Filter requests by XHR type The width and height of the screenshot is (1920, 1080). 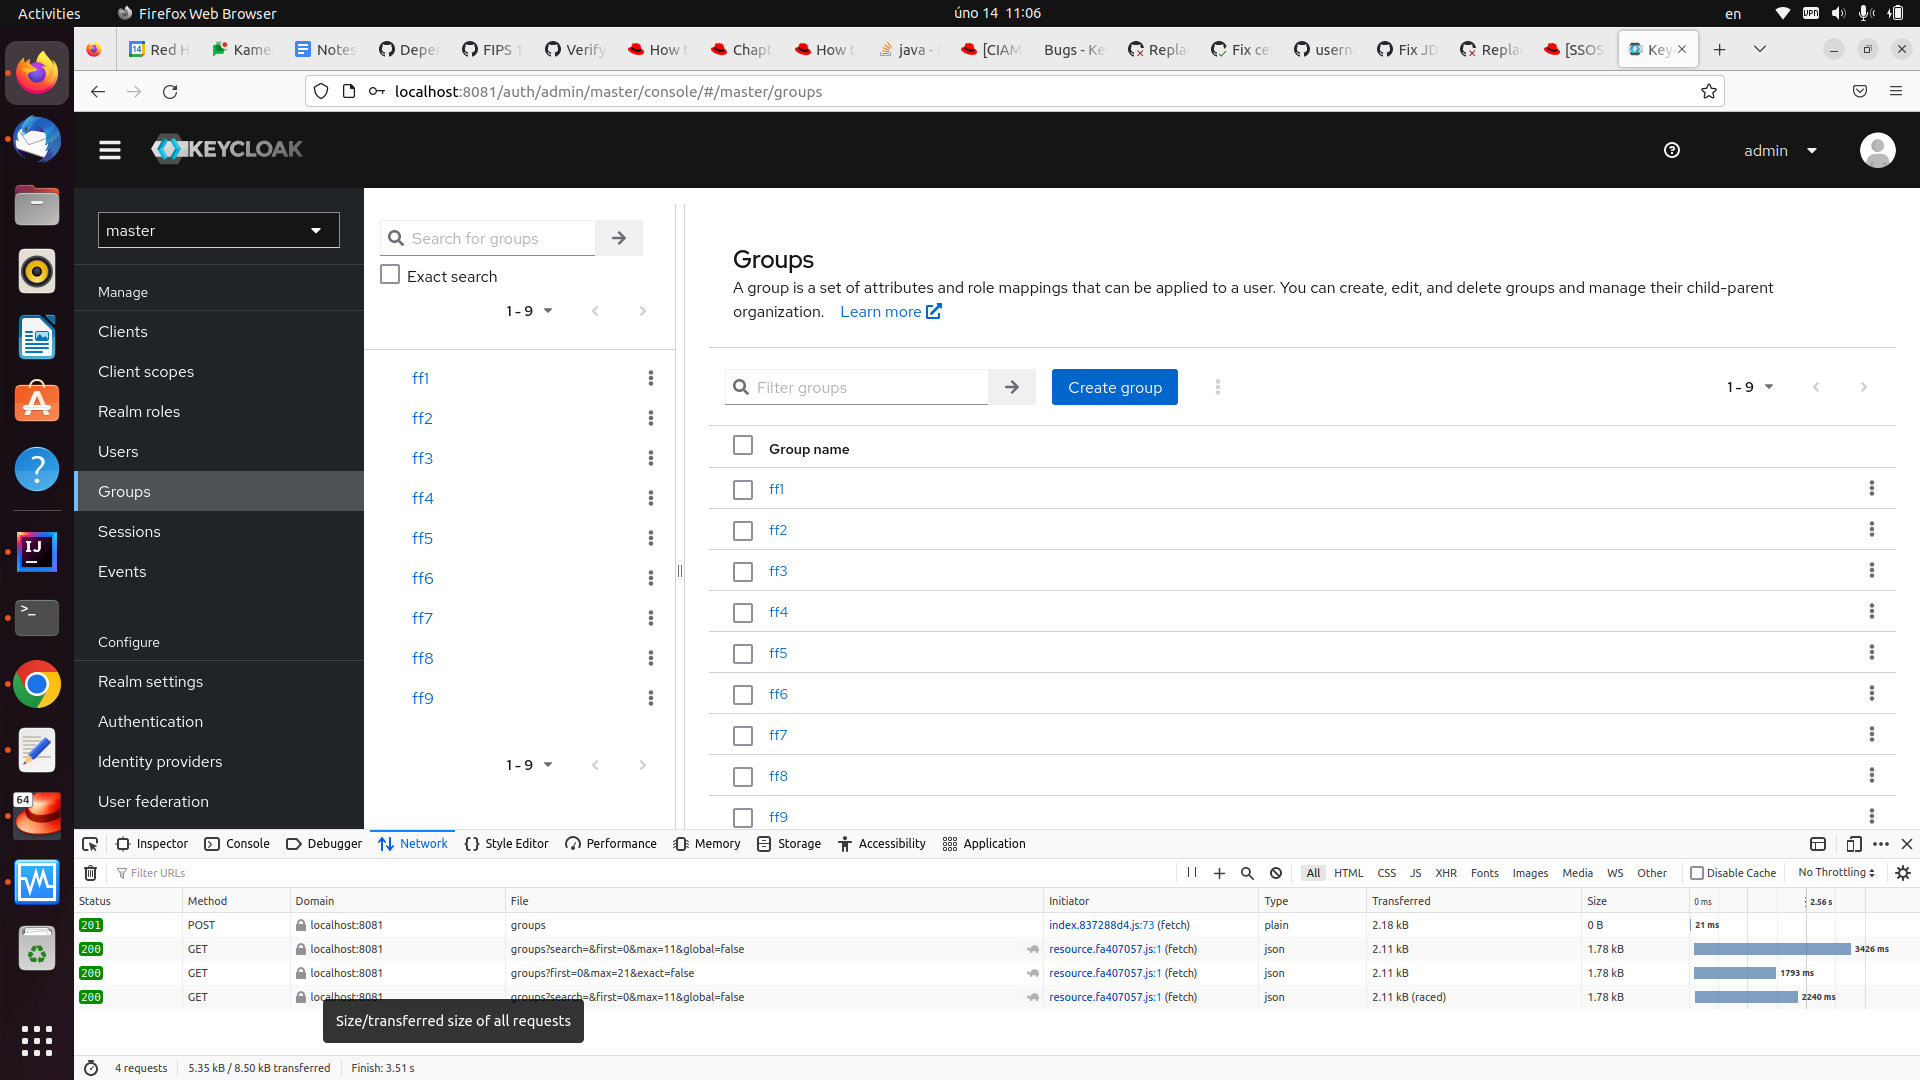click(x=1447, y=873)
